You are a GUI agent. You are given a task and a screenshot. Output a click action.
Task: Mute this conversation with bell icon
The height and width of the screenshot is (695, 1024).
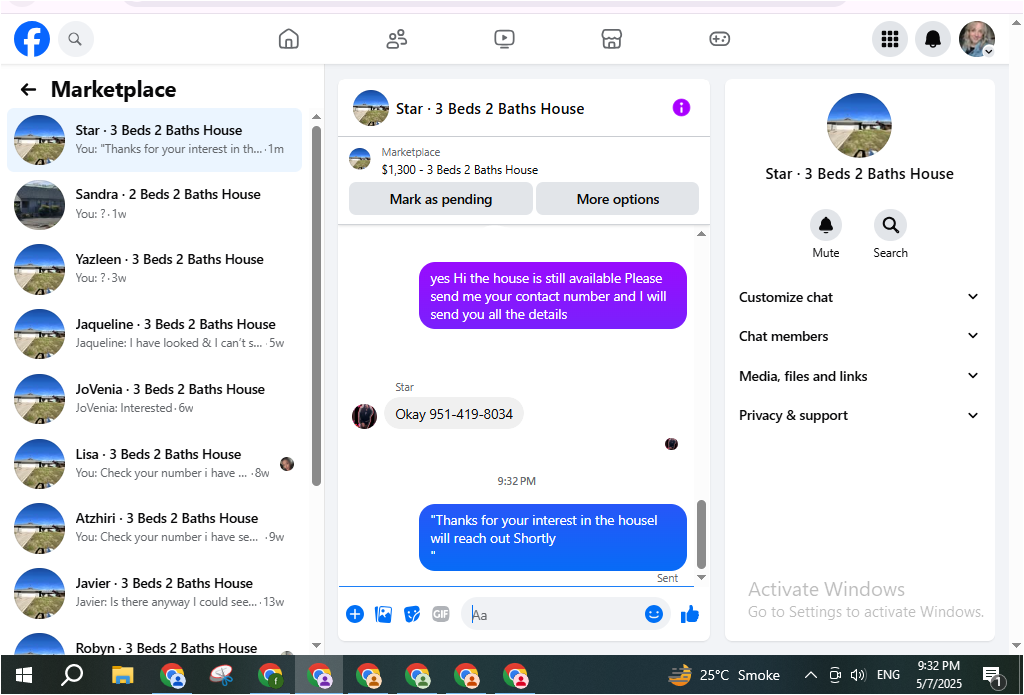click(x=825, y=225)
